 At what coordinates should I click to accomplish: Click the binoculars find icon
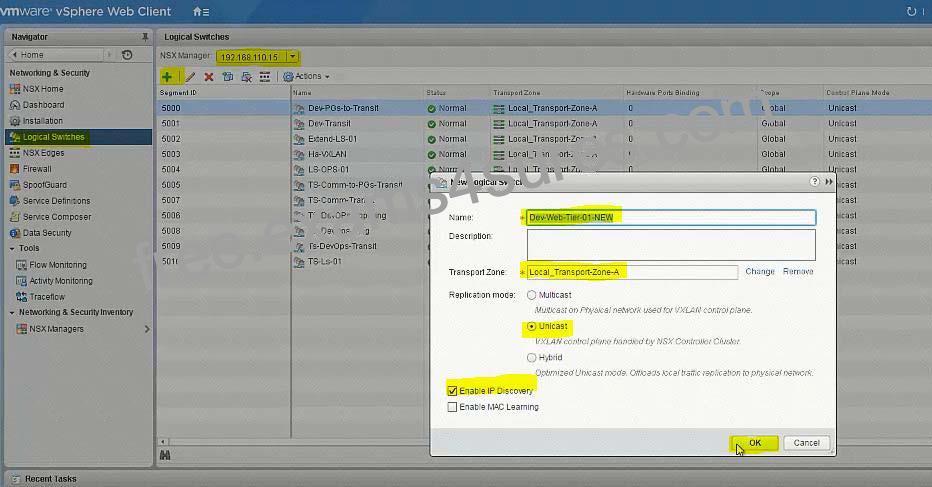pos(165,455)
